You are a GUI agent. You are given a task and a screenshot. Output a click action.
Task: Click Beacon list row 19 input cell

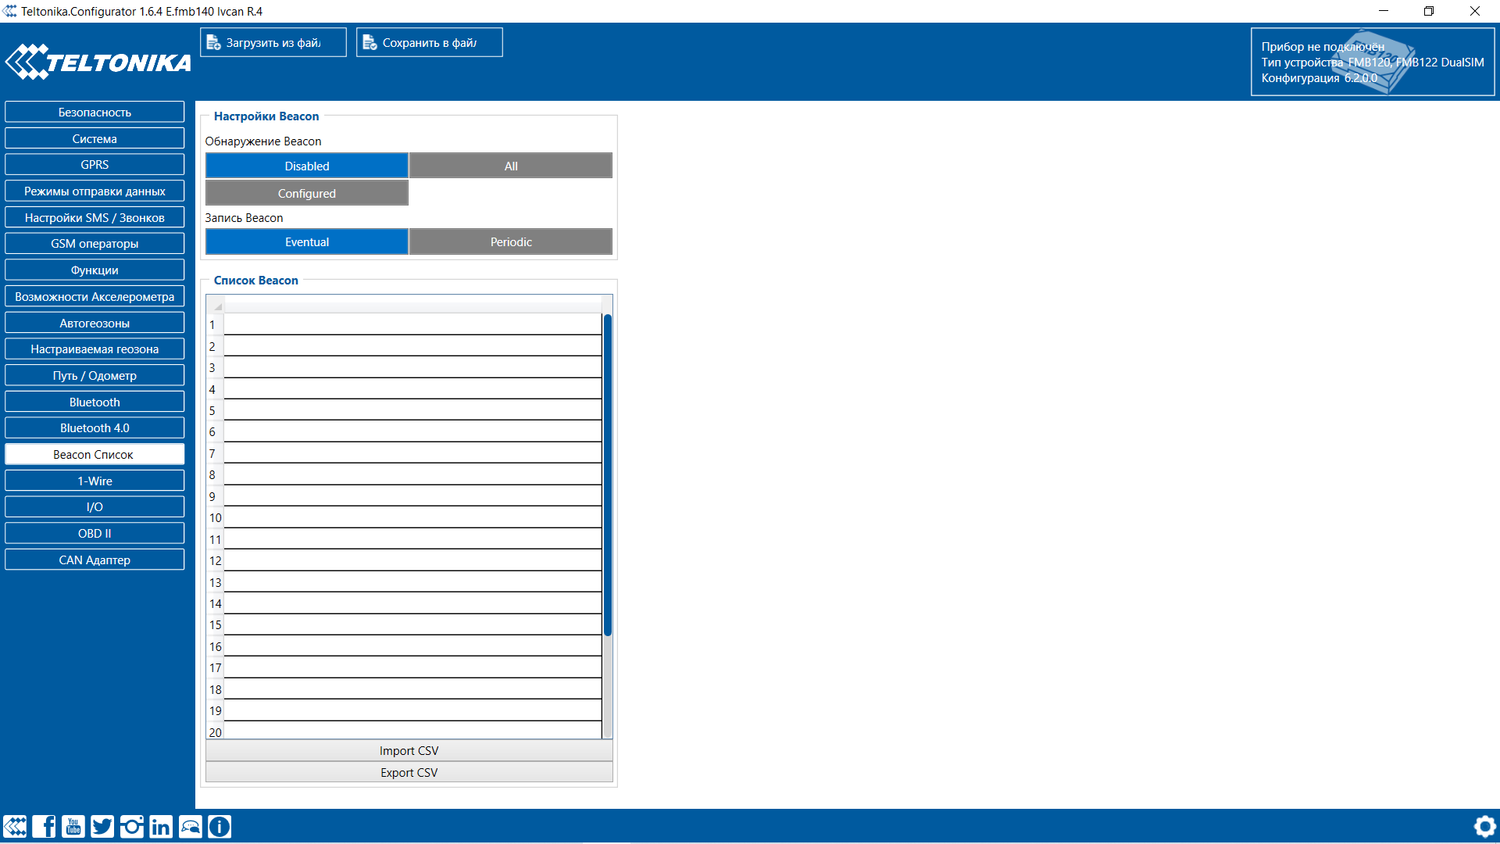[413, 711]
